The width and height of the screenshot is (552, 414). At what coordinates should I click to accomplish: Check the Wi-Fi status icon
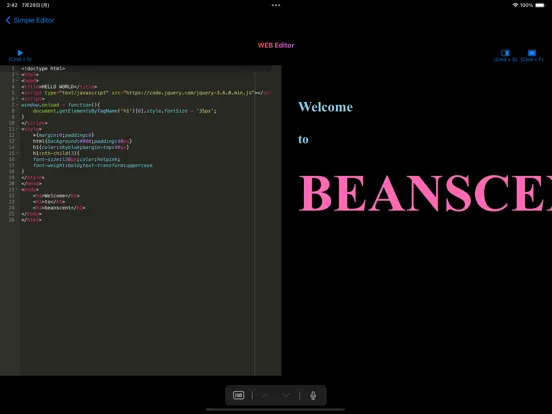pyautogui.click(x=515, y=5)
